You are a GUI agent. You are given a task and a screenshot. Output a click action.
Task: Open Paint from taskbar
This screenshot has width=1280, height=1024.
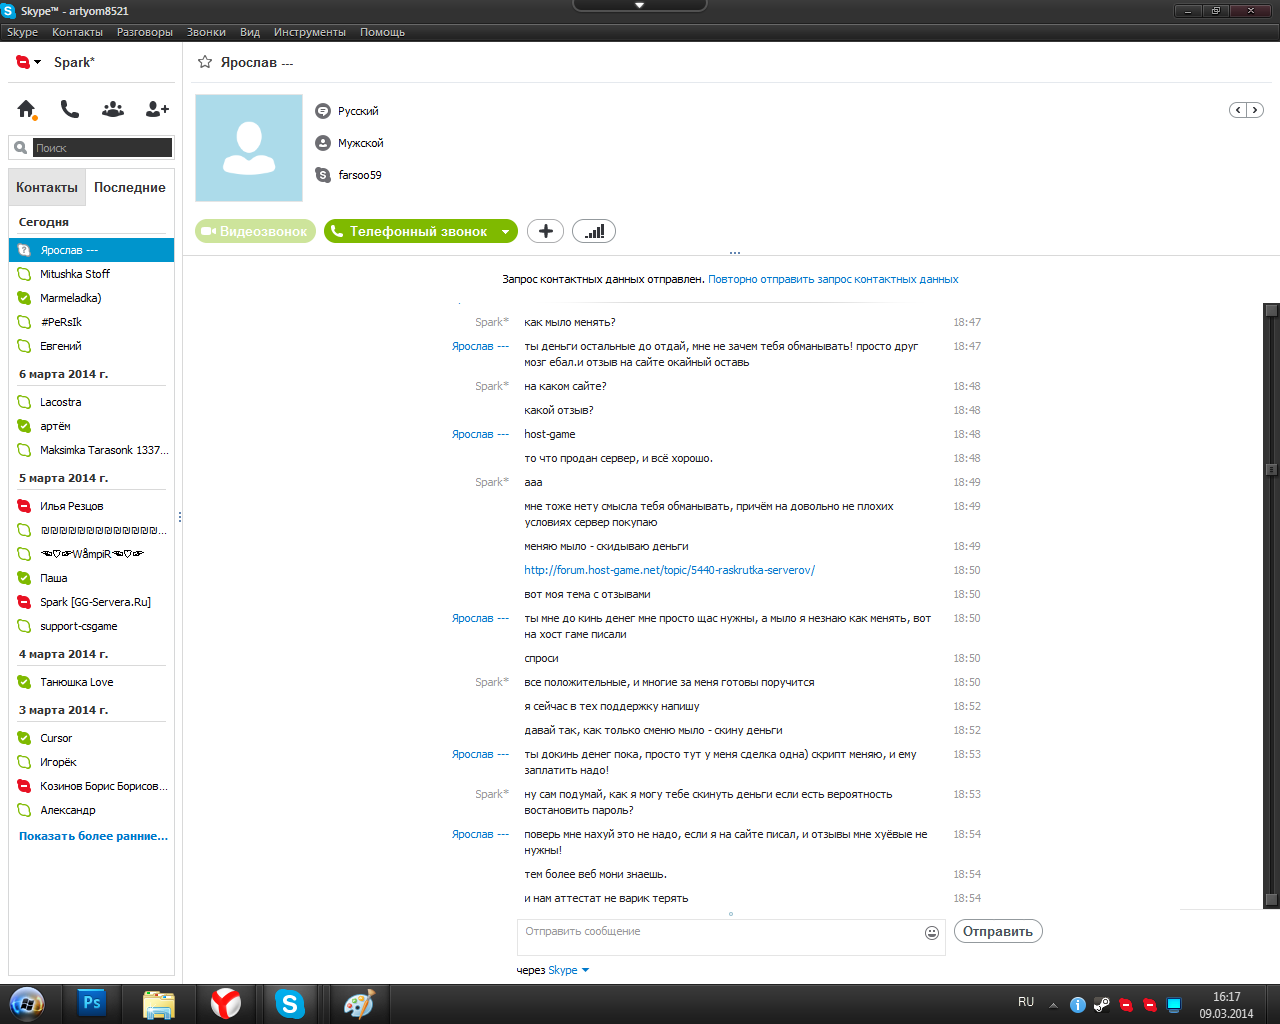click(x=358, y=1003)
